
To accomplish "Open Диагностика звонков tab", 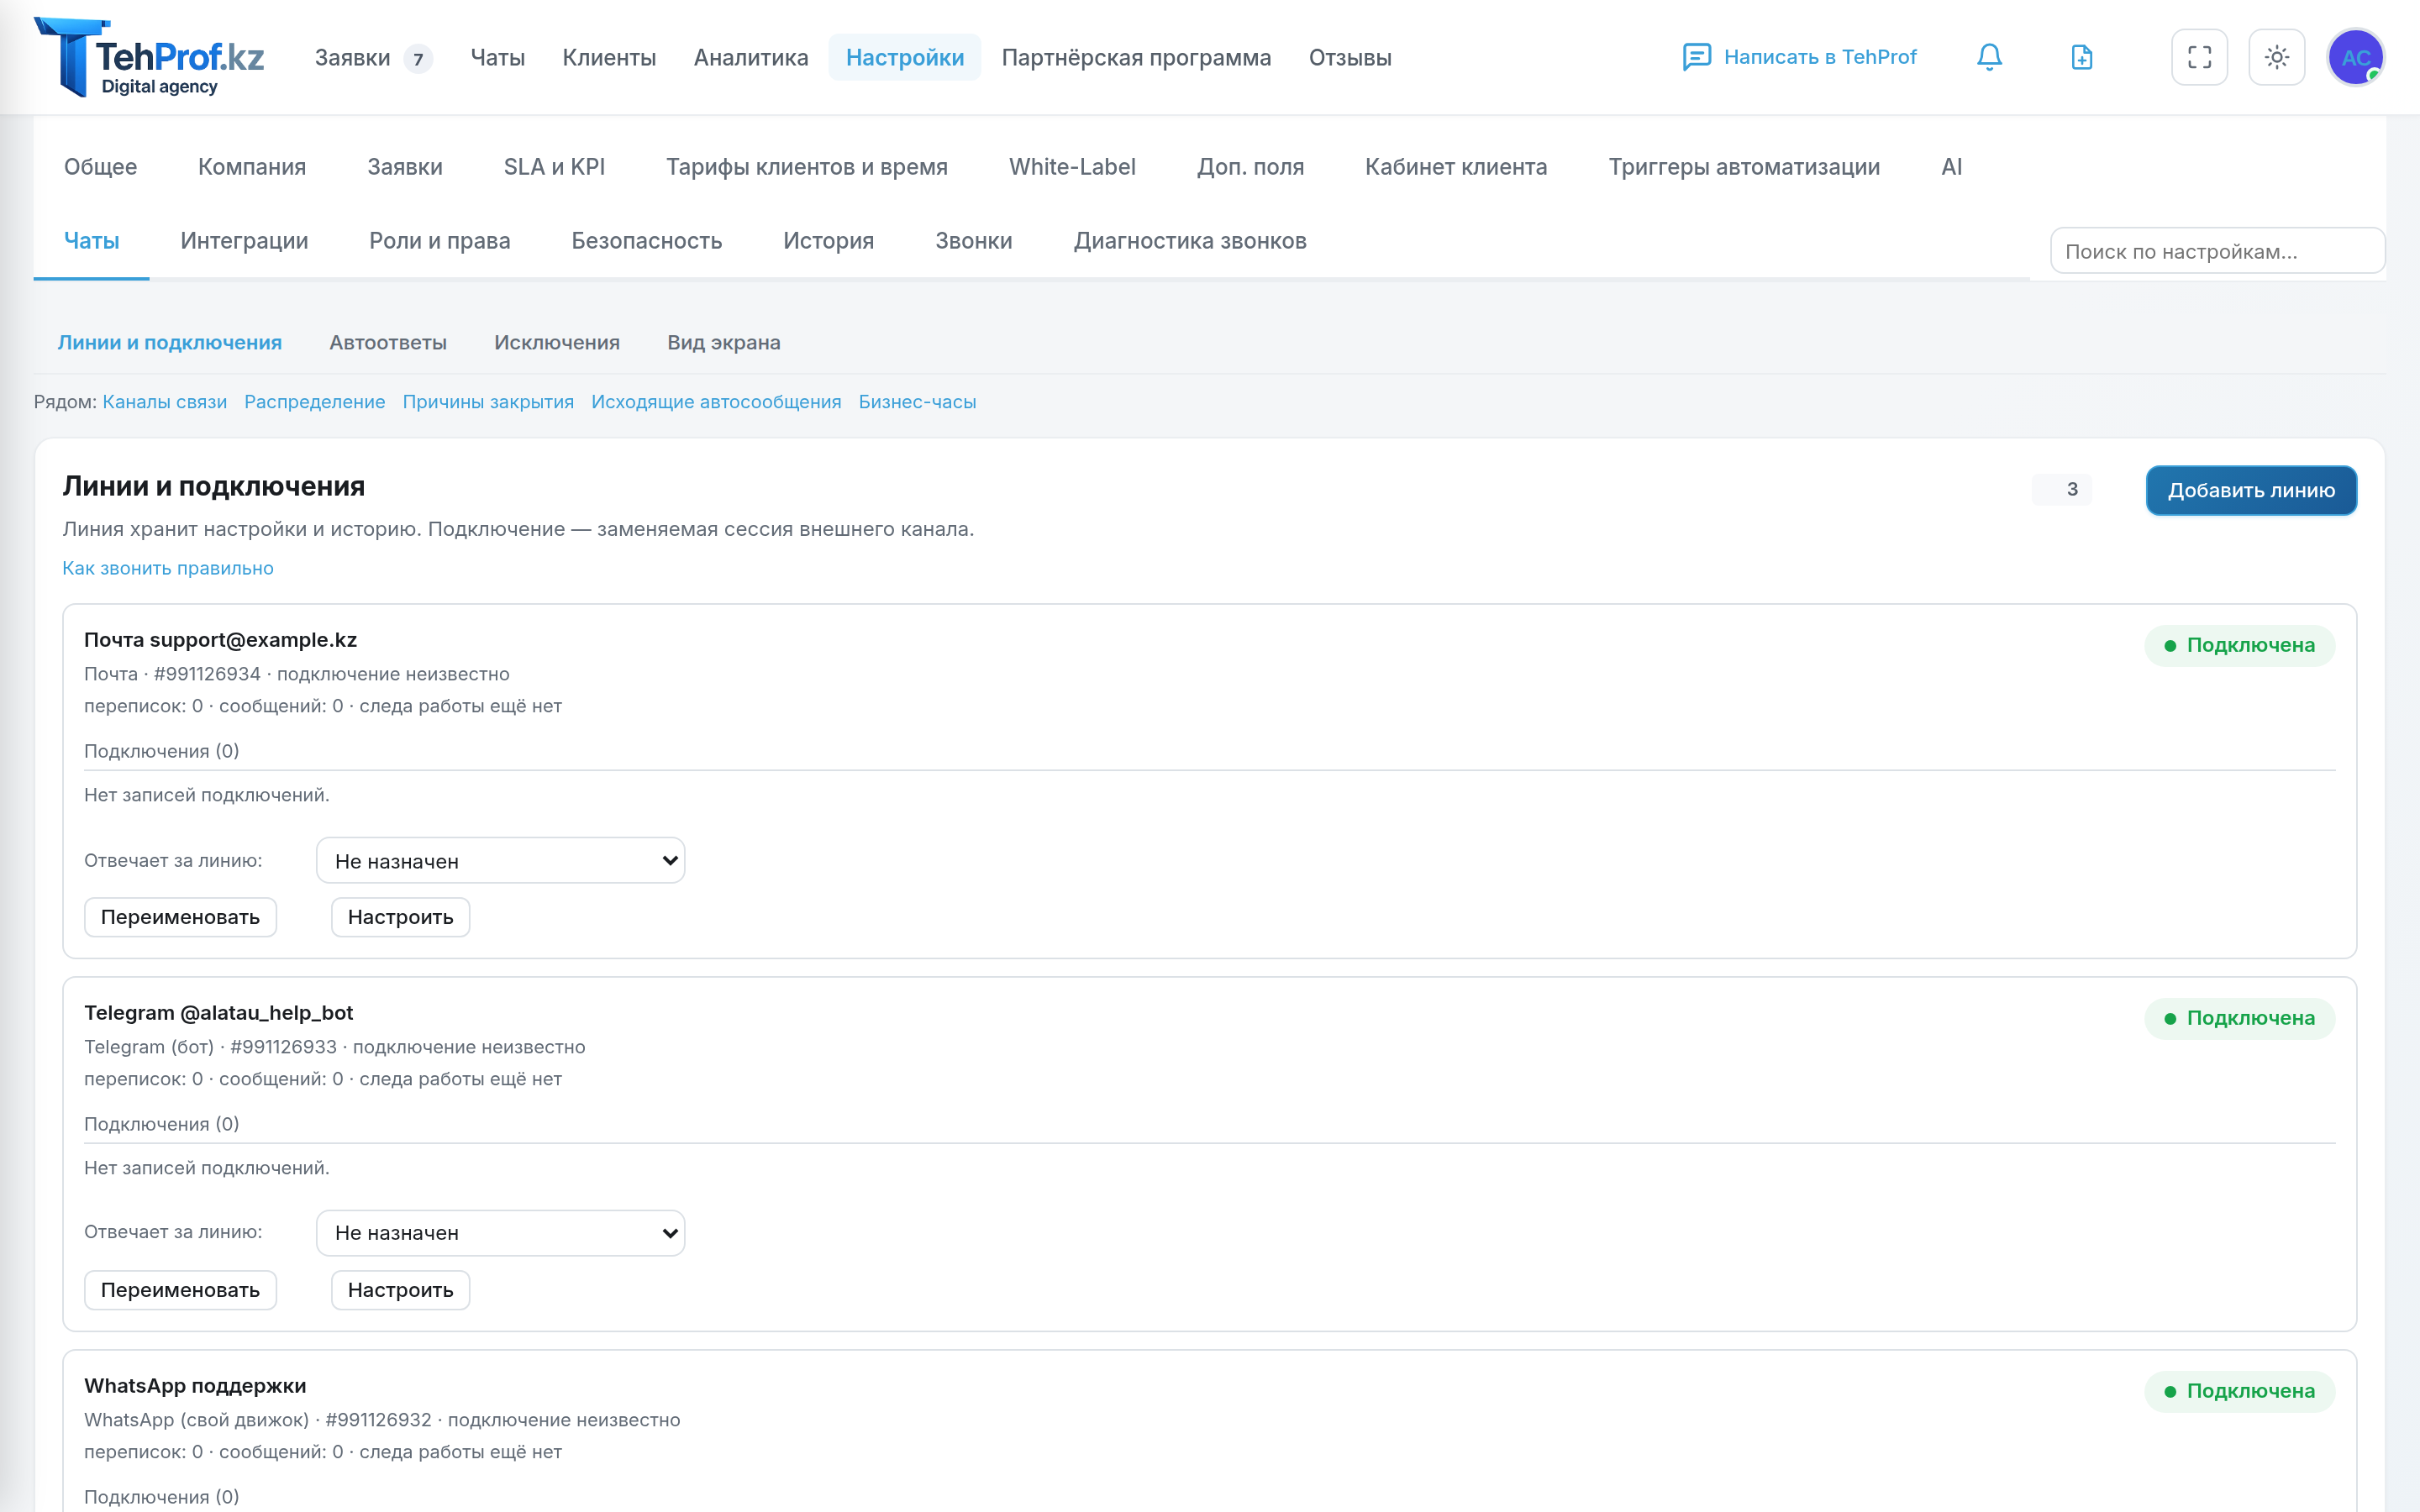I will pyautogui.click(x=1190, y=241).
